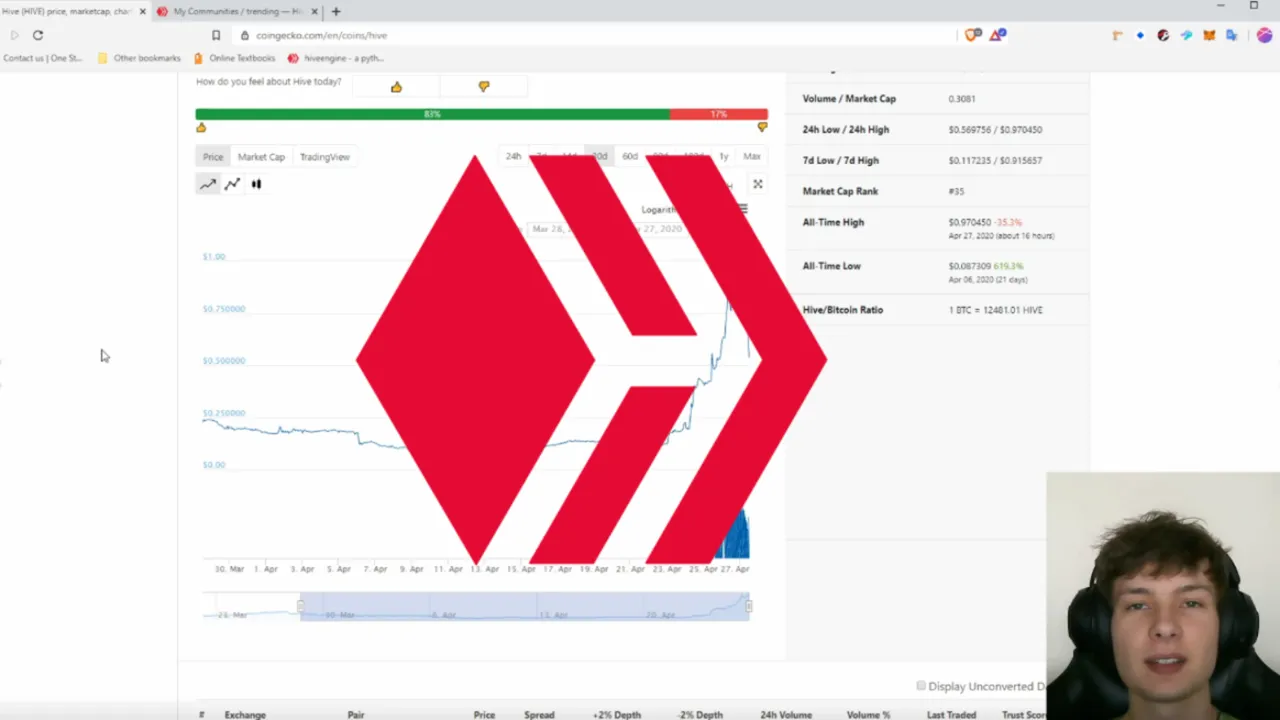
Task: Set chart range to 1y
Action: [724, 157]
